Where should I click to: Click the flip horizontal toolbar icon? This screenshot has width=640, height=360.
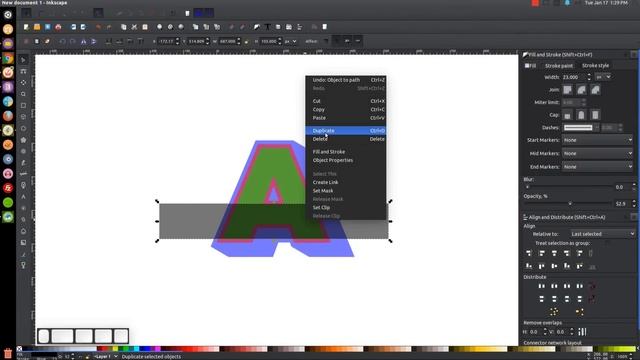(x=84, y=41)
